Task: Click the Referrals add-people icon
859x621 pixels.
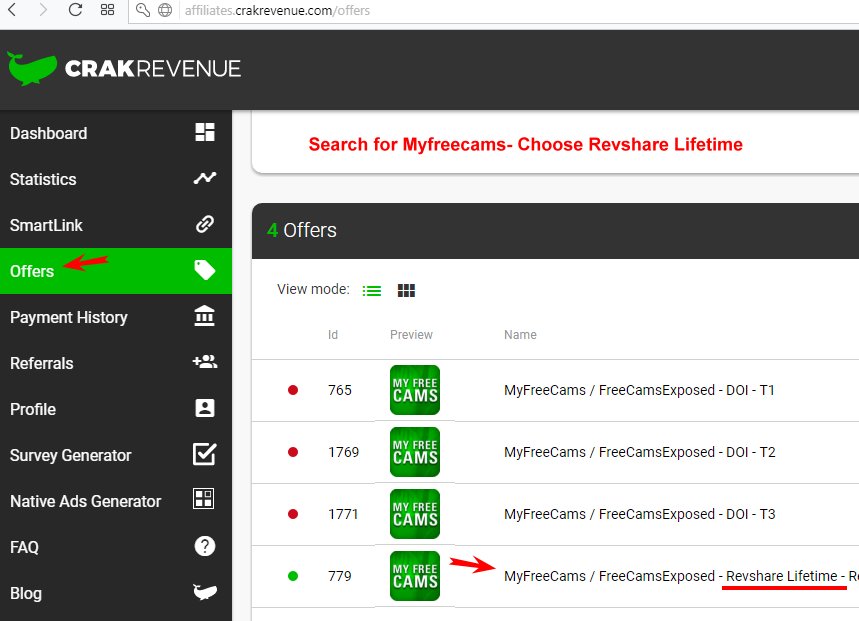Action: coord(205,361)
